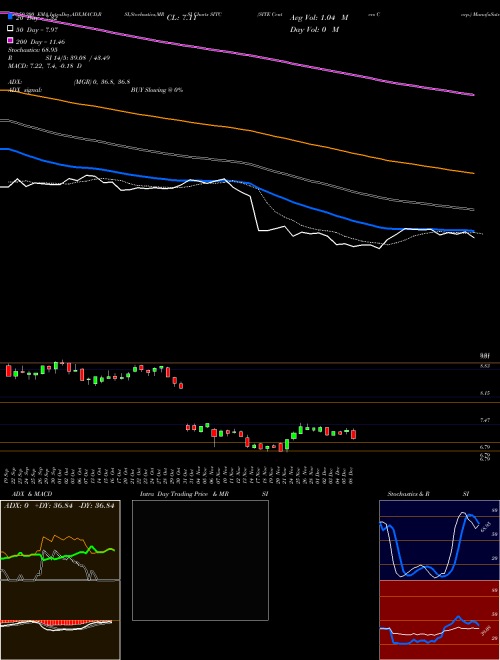Select the '50 Day - 7.97' legend text

tap(37, 30)
